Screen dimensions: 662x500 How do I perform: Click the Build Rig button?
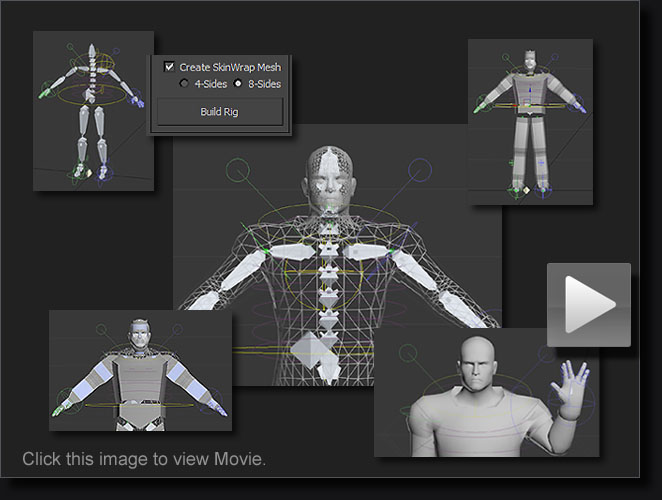click(x=220, y=112)
